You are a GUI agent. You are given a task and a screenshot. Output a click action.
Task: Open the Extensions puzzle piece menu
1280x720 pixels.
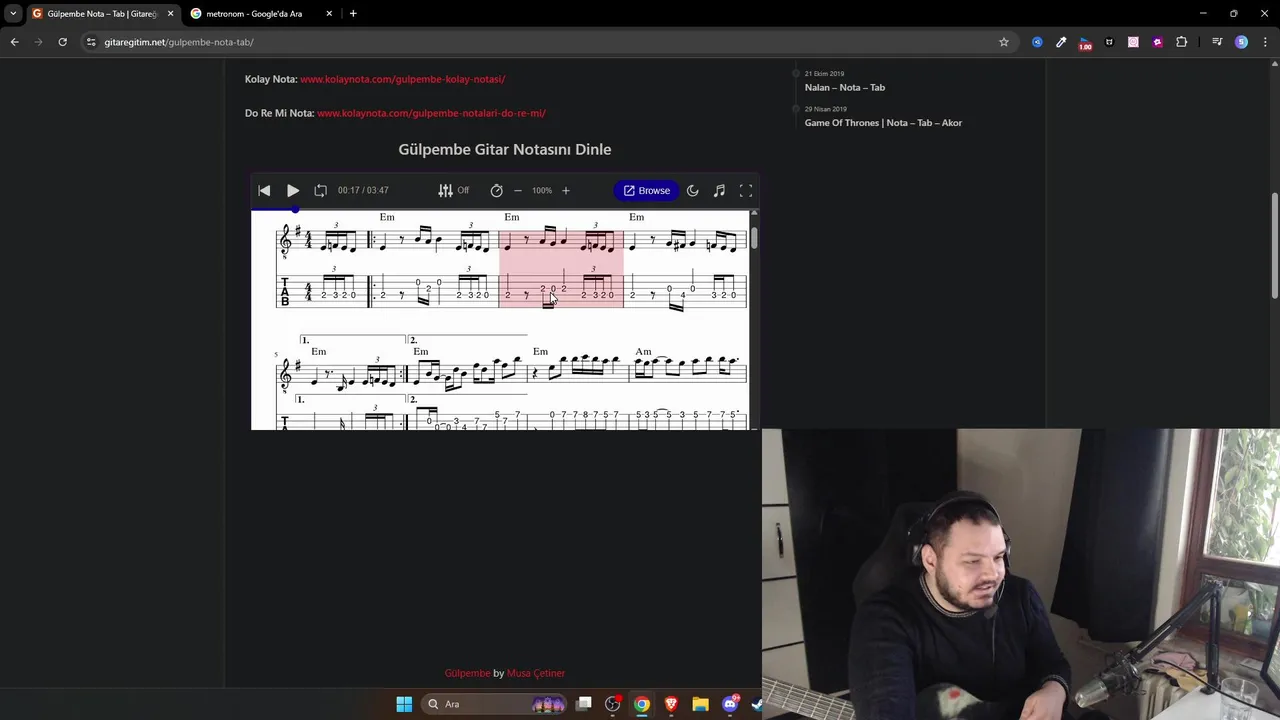[x=1182, y=42]
